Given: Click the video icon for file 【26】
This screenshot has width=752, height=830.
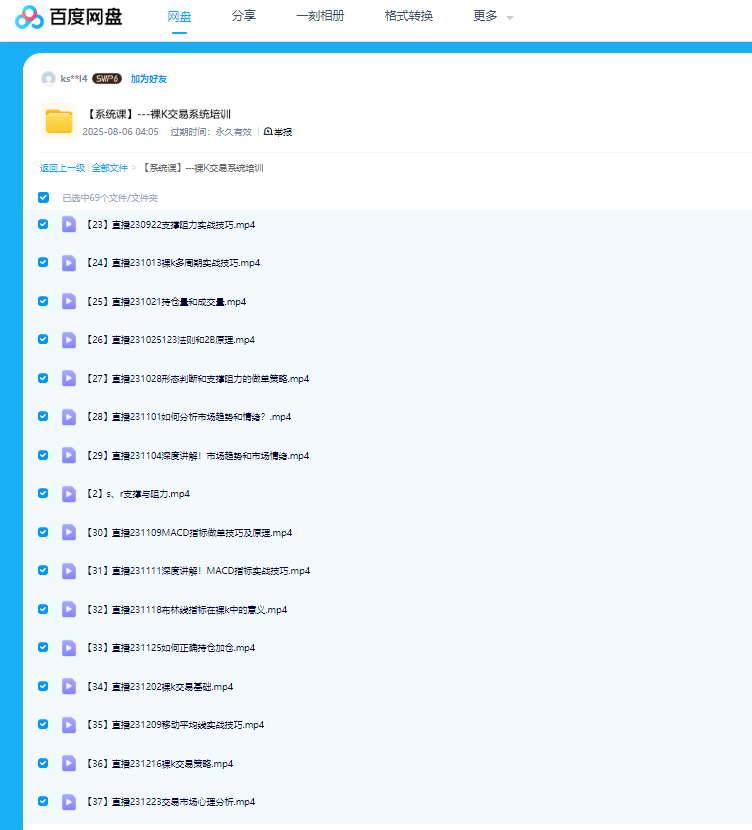Looking at the screenshot, I should click(x=69, y=340).
